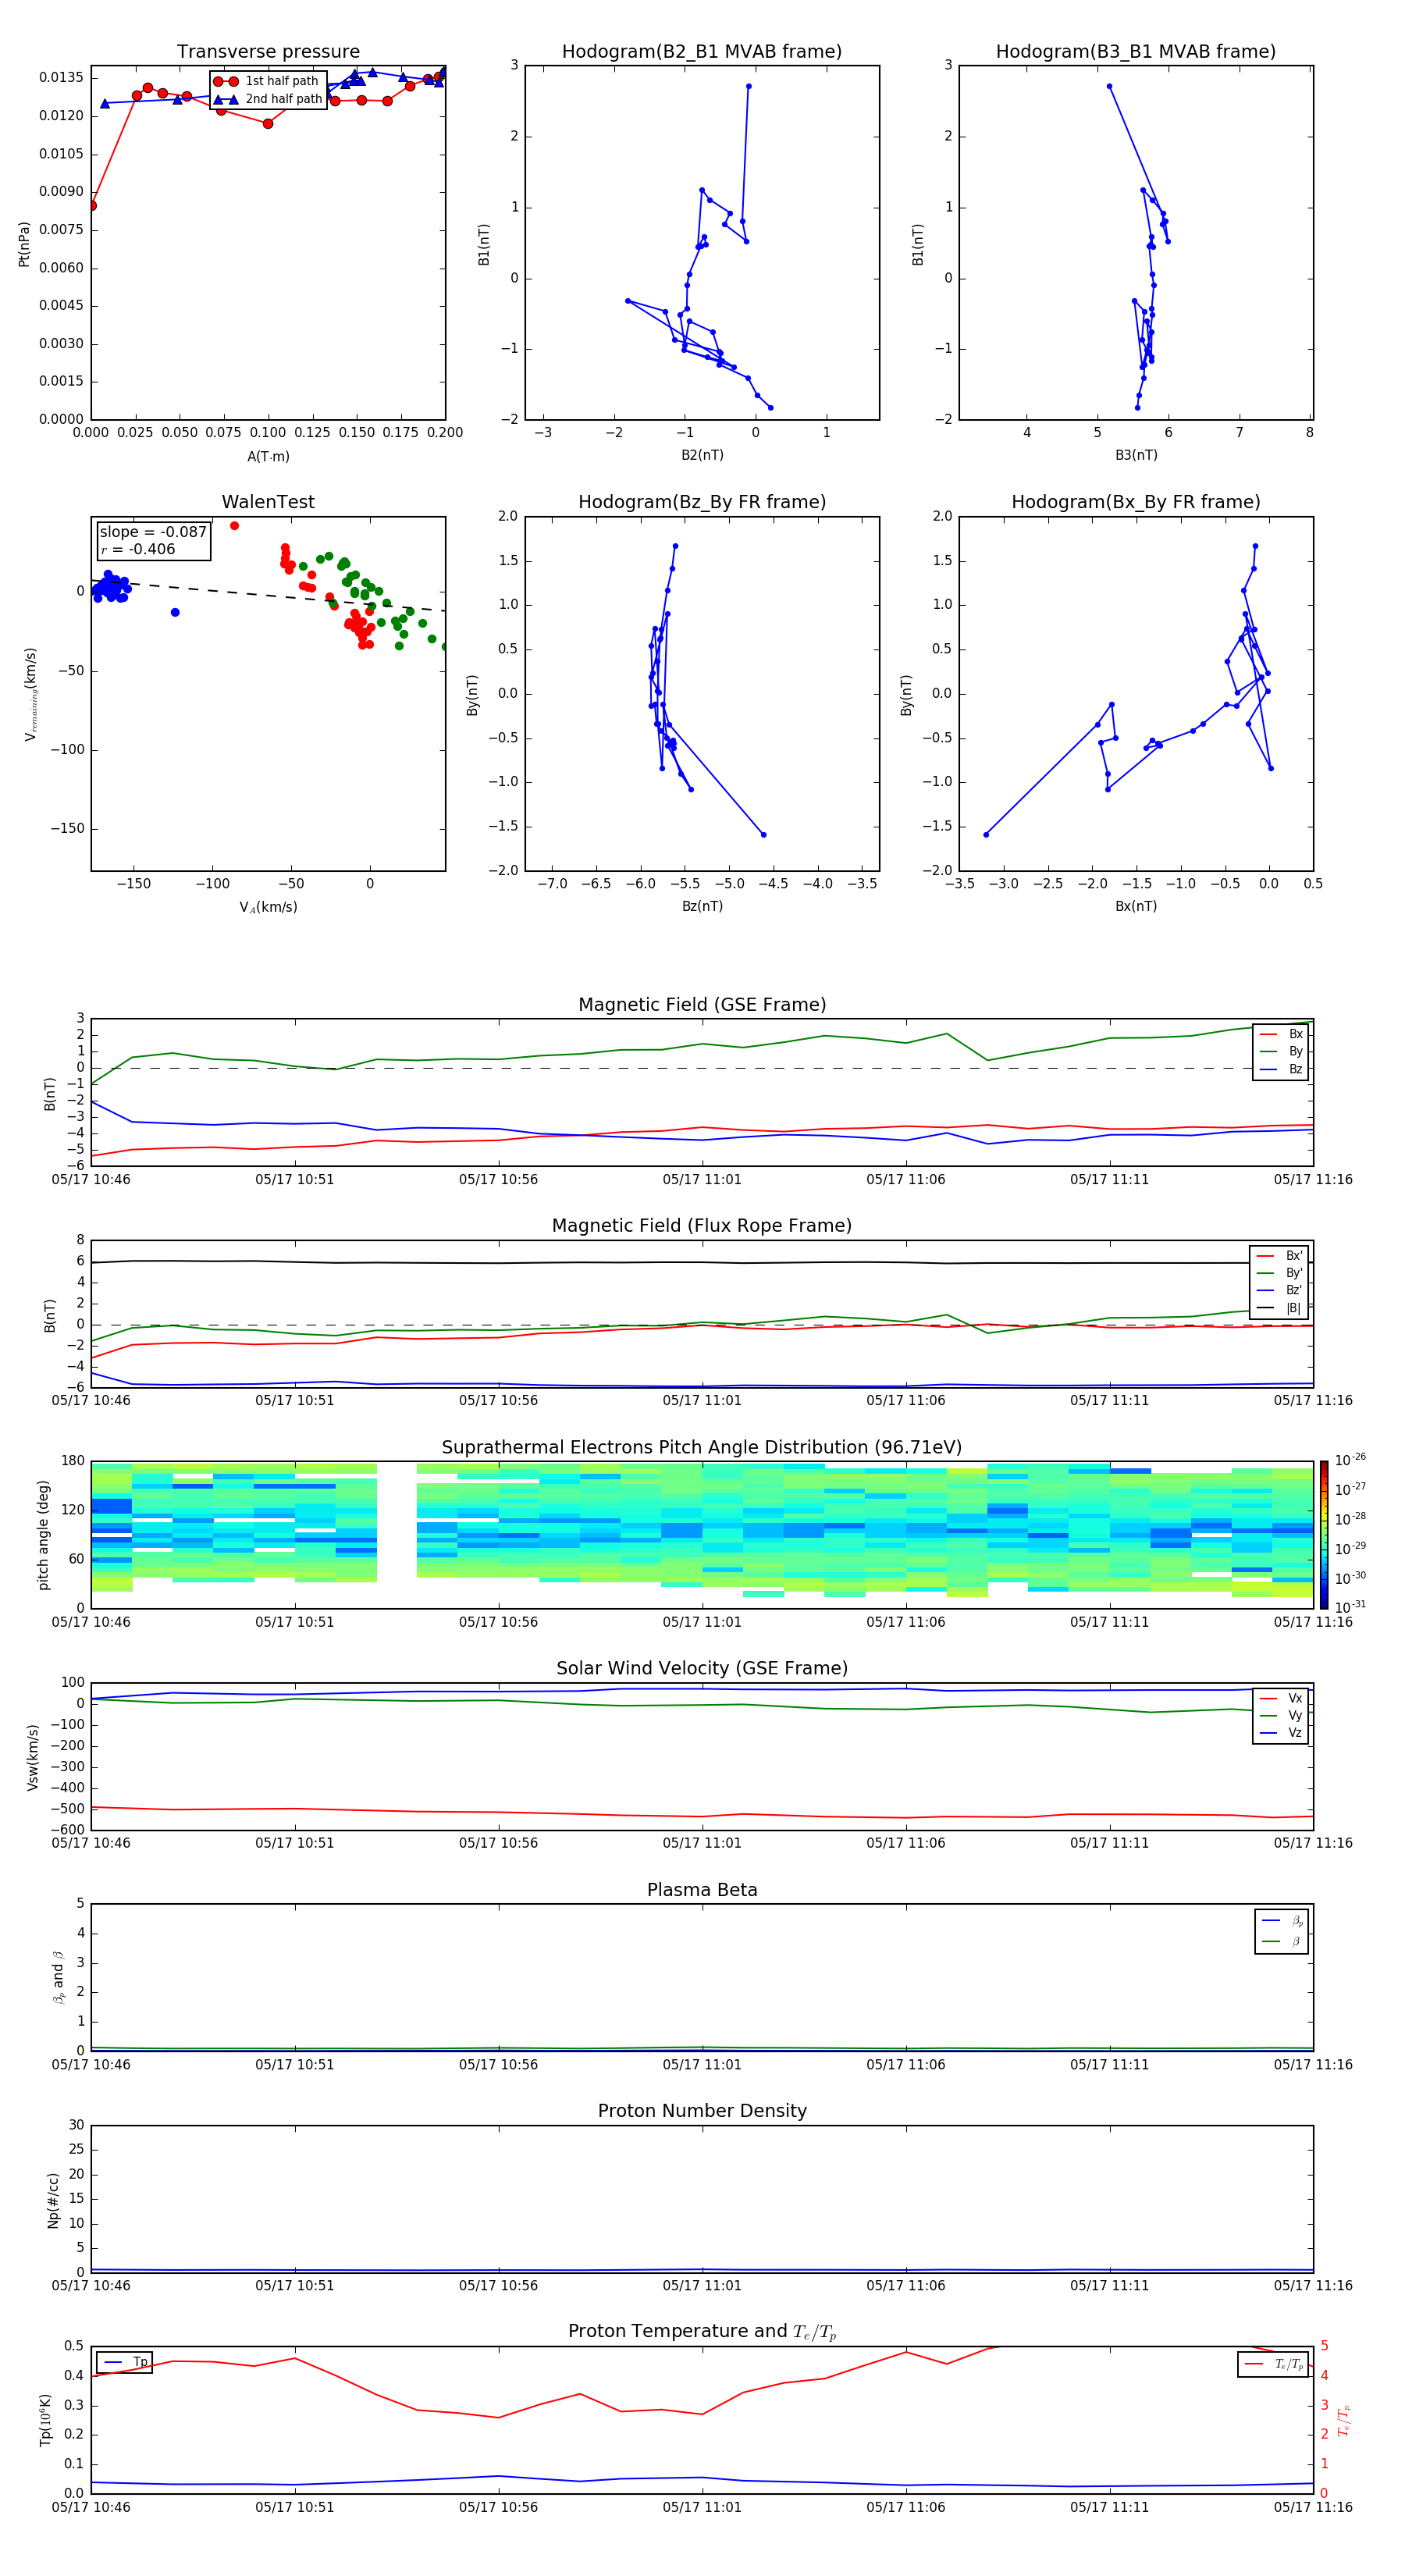Select the Vx legend entry in Solar Wind plot
Image resolution: width=1405 pixels, height=2576 pixels.
pos(1281,1698)
